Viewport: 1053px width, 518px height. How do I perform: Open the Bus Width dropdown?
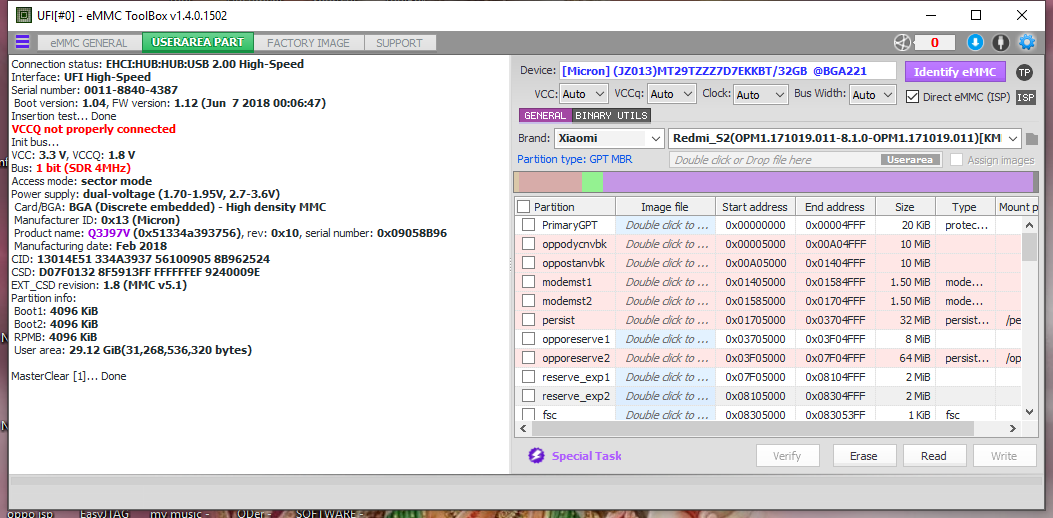(x=873, y=95)
